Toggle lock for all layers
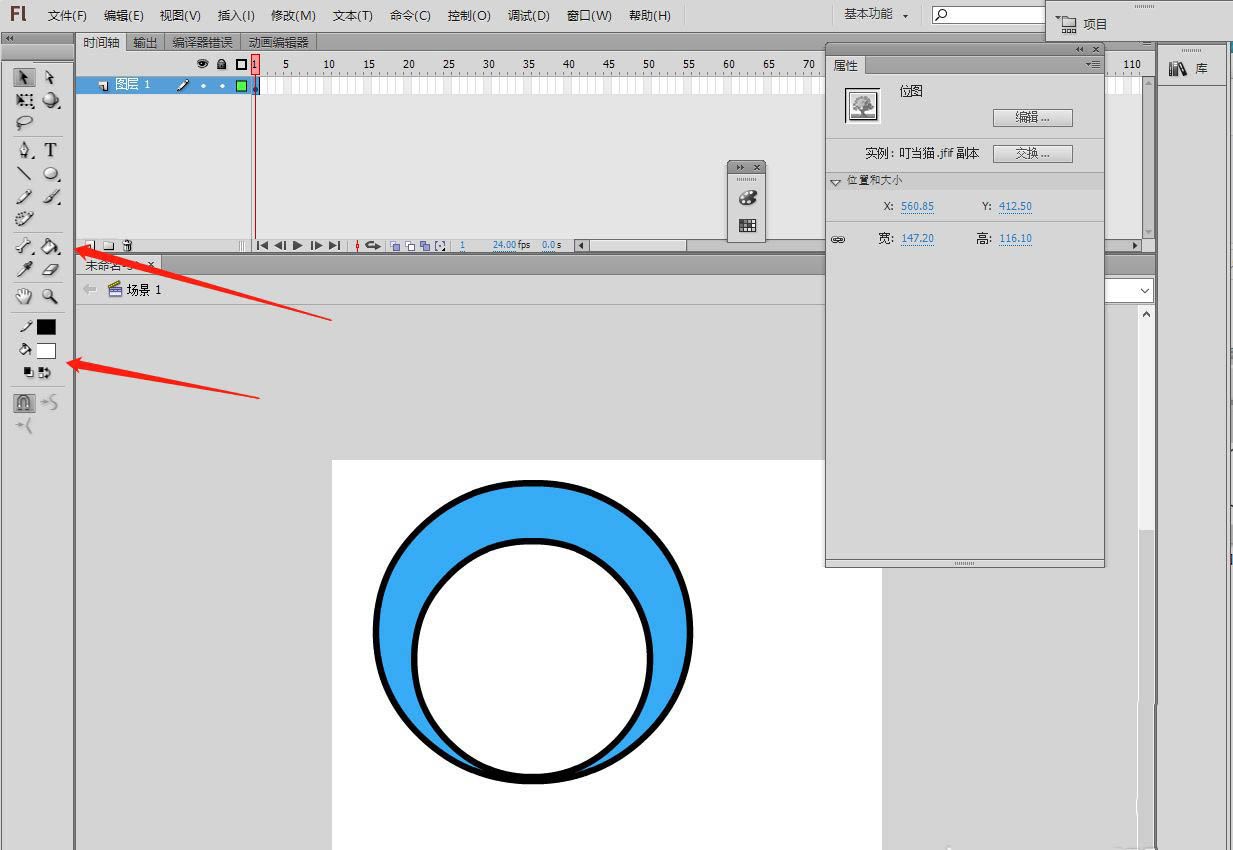 pos(221,64)
